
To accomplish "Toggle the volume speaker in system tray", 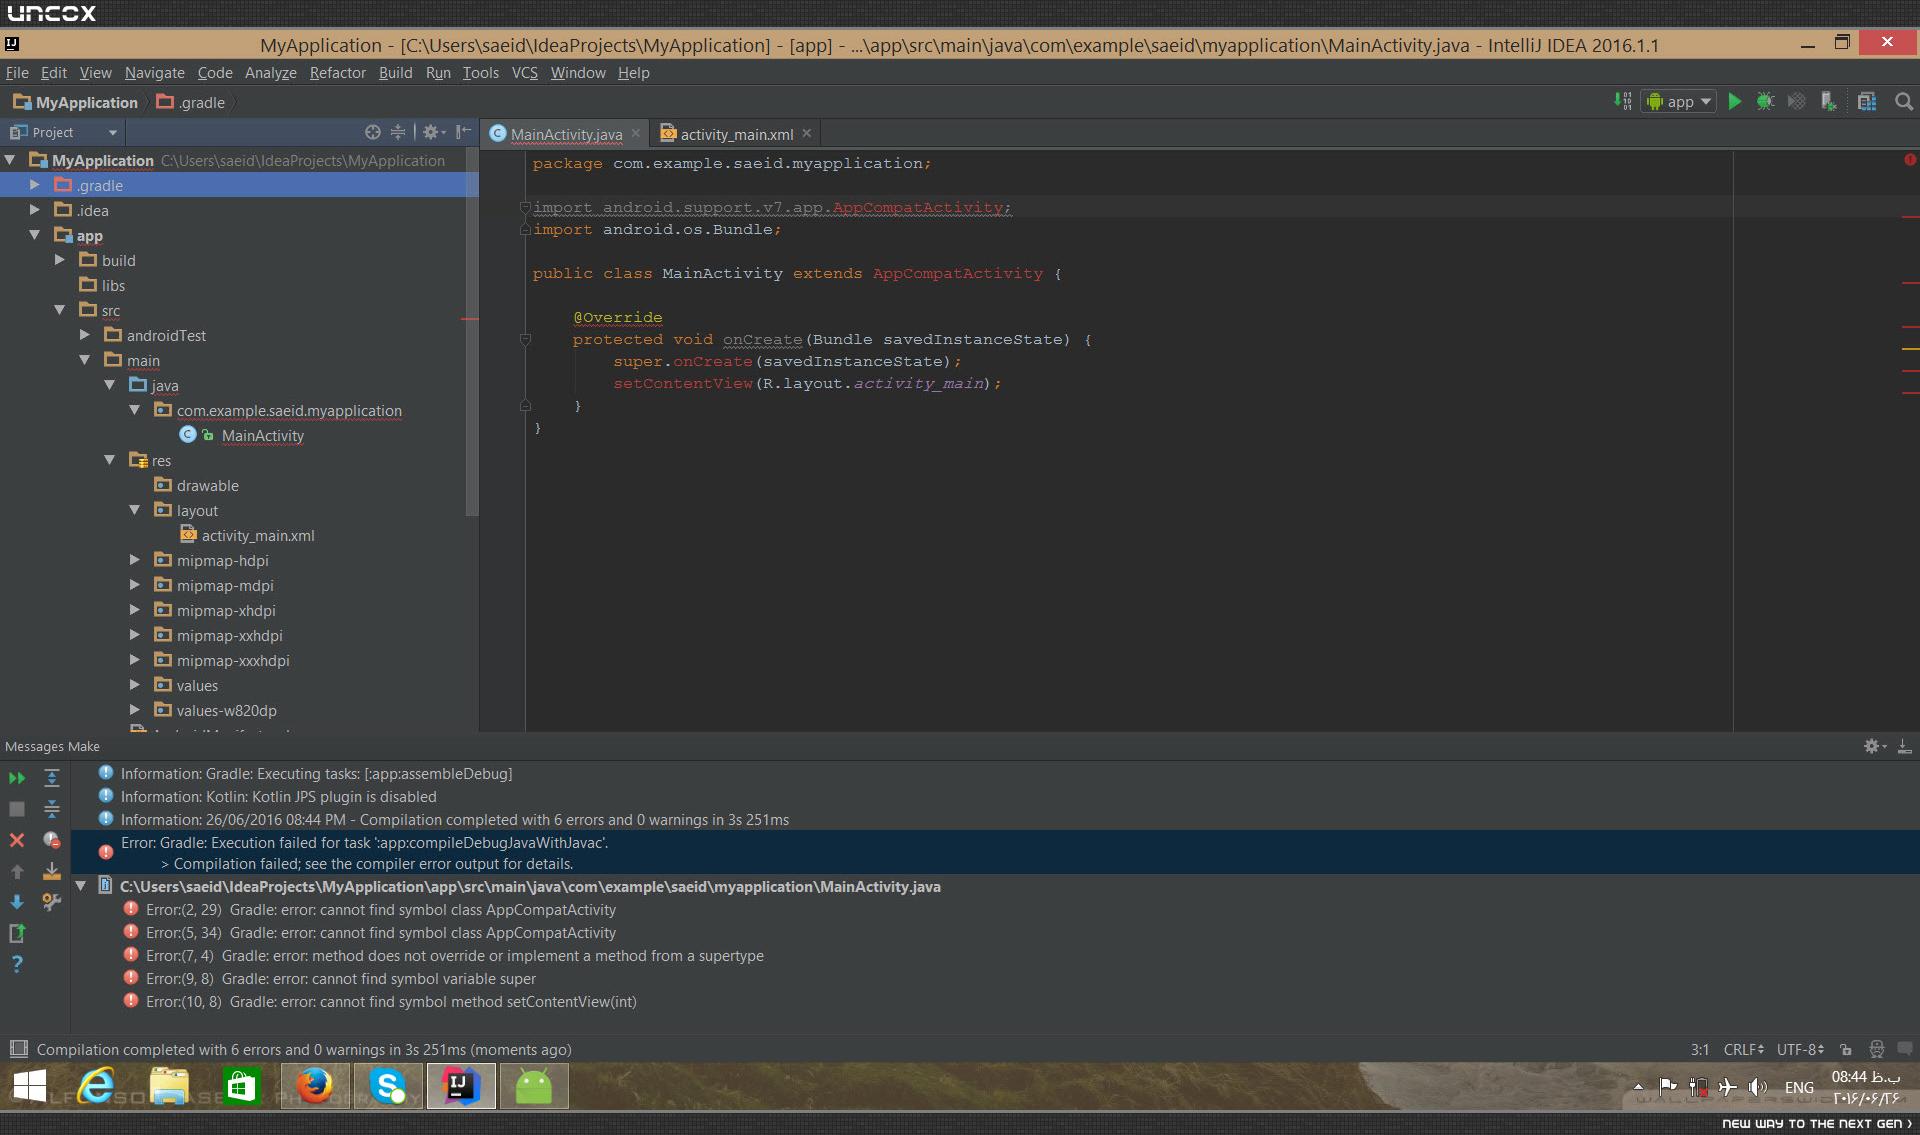I will click(1758, 1087).
